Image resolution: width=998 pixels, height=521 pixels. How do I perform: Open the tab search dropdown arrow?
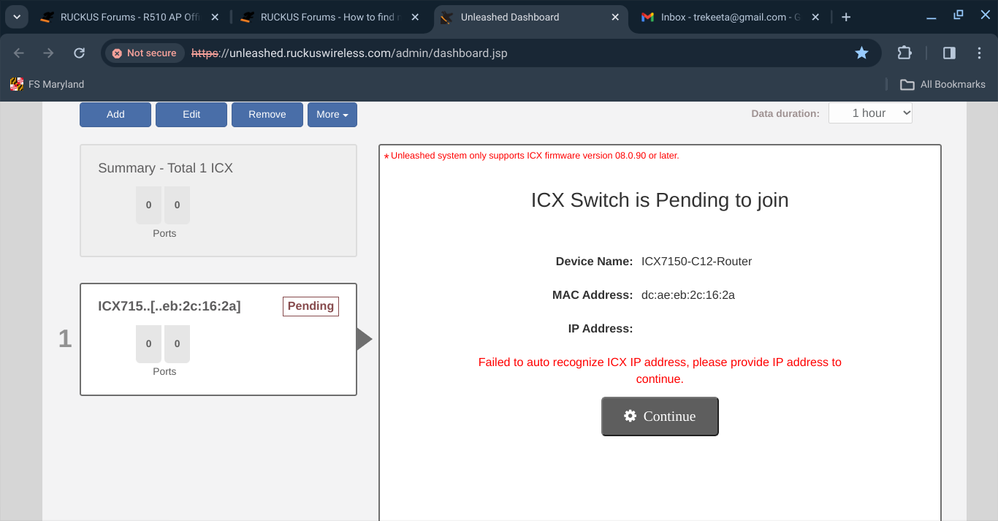point(17,17)
